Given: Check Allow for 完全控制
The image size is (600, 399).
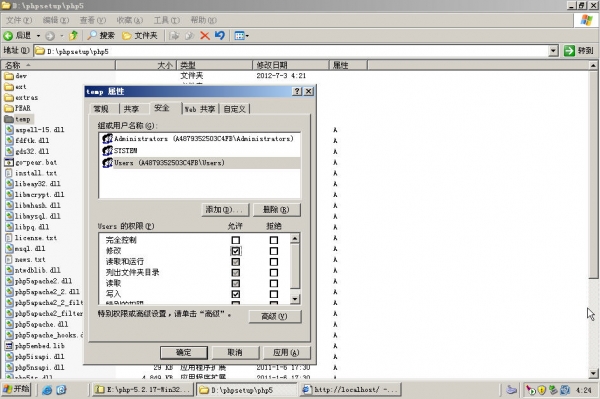Looking at the screenshot, I should point(236,240).
